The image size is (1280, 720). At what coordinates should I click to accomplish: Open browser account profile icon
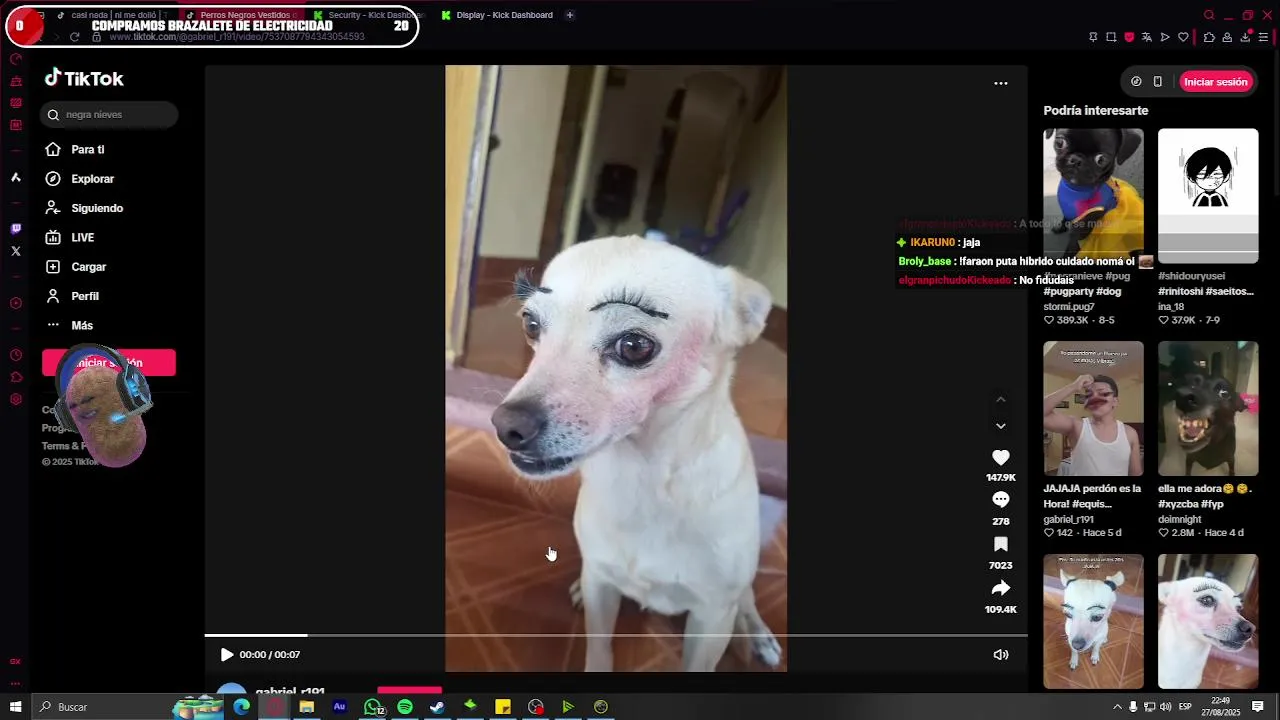pos(1227,37)
